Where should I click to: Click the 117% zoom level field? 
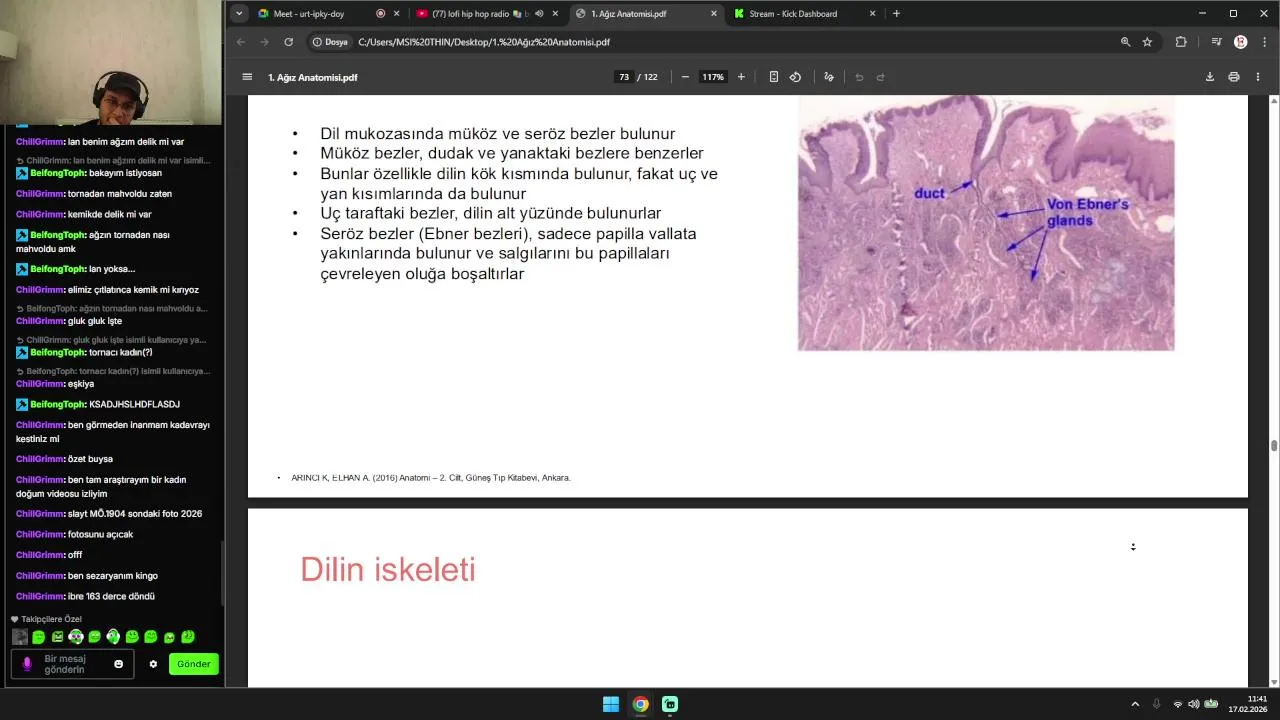click(713, 77)
